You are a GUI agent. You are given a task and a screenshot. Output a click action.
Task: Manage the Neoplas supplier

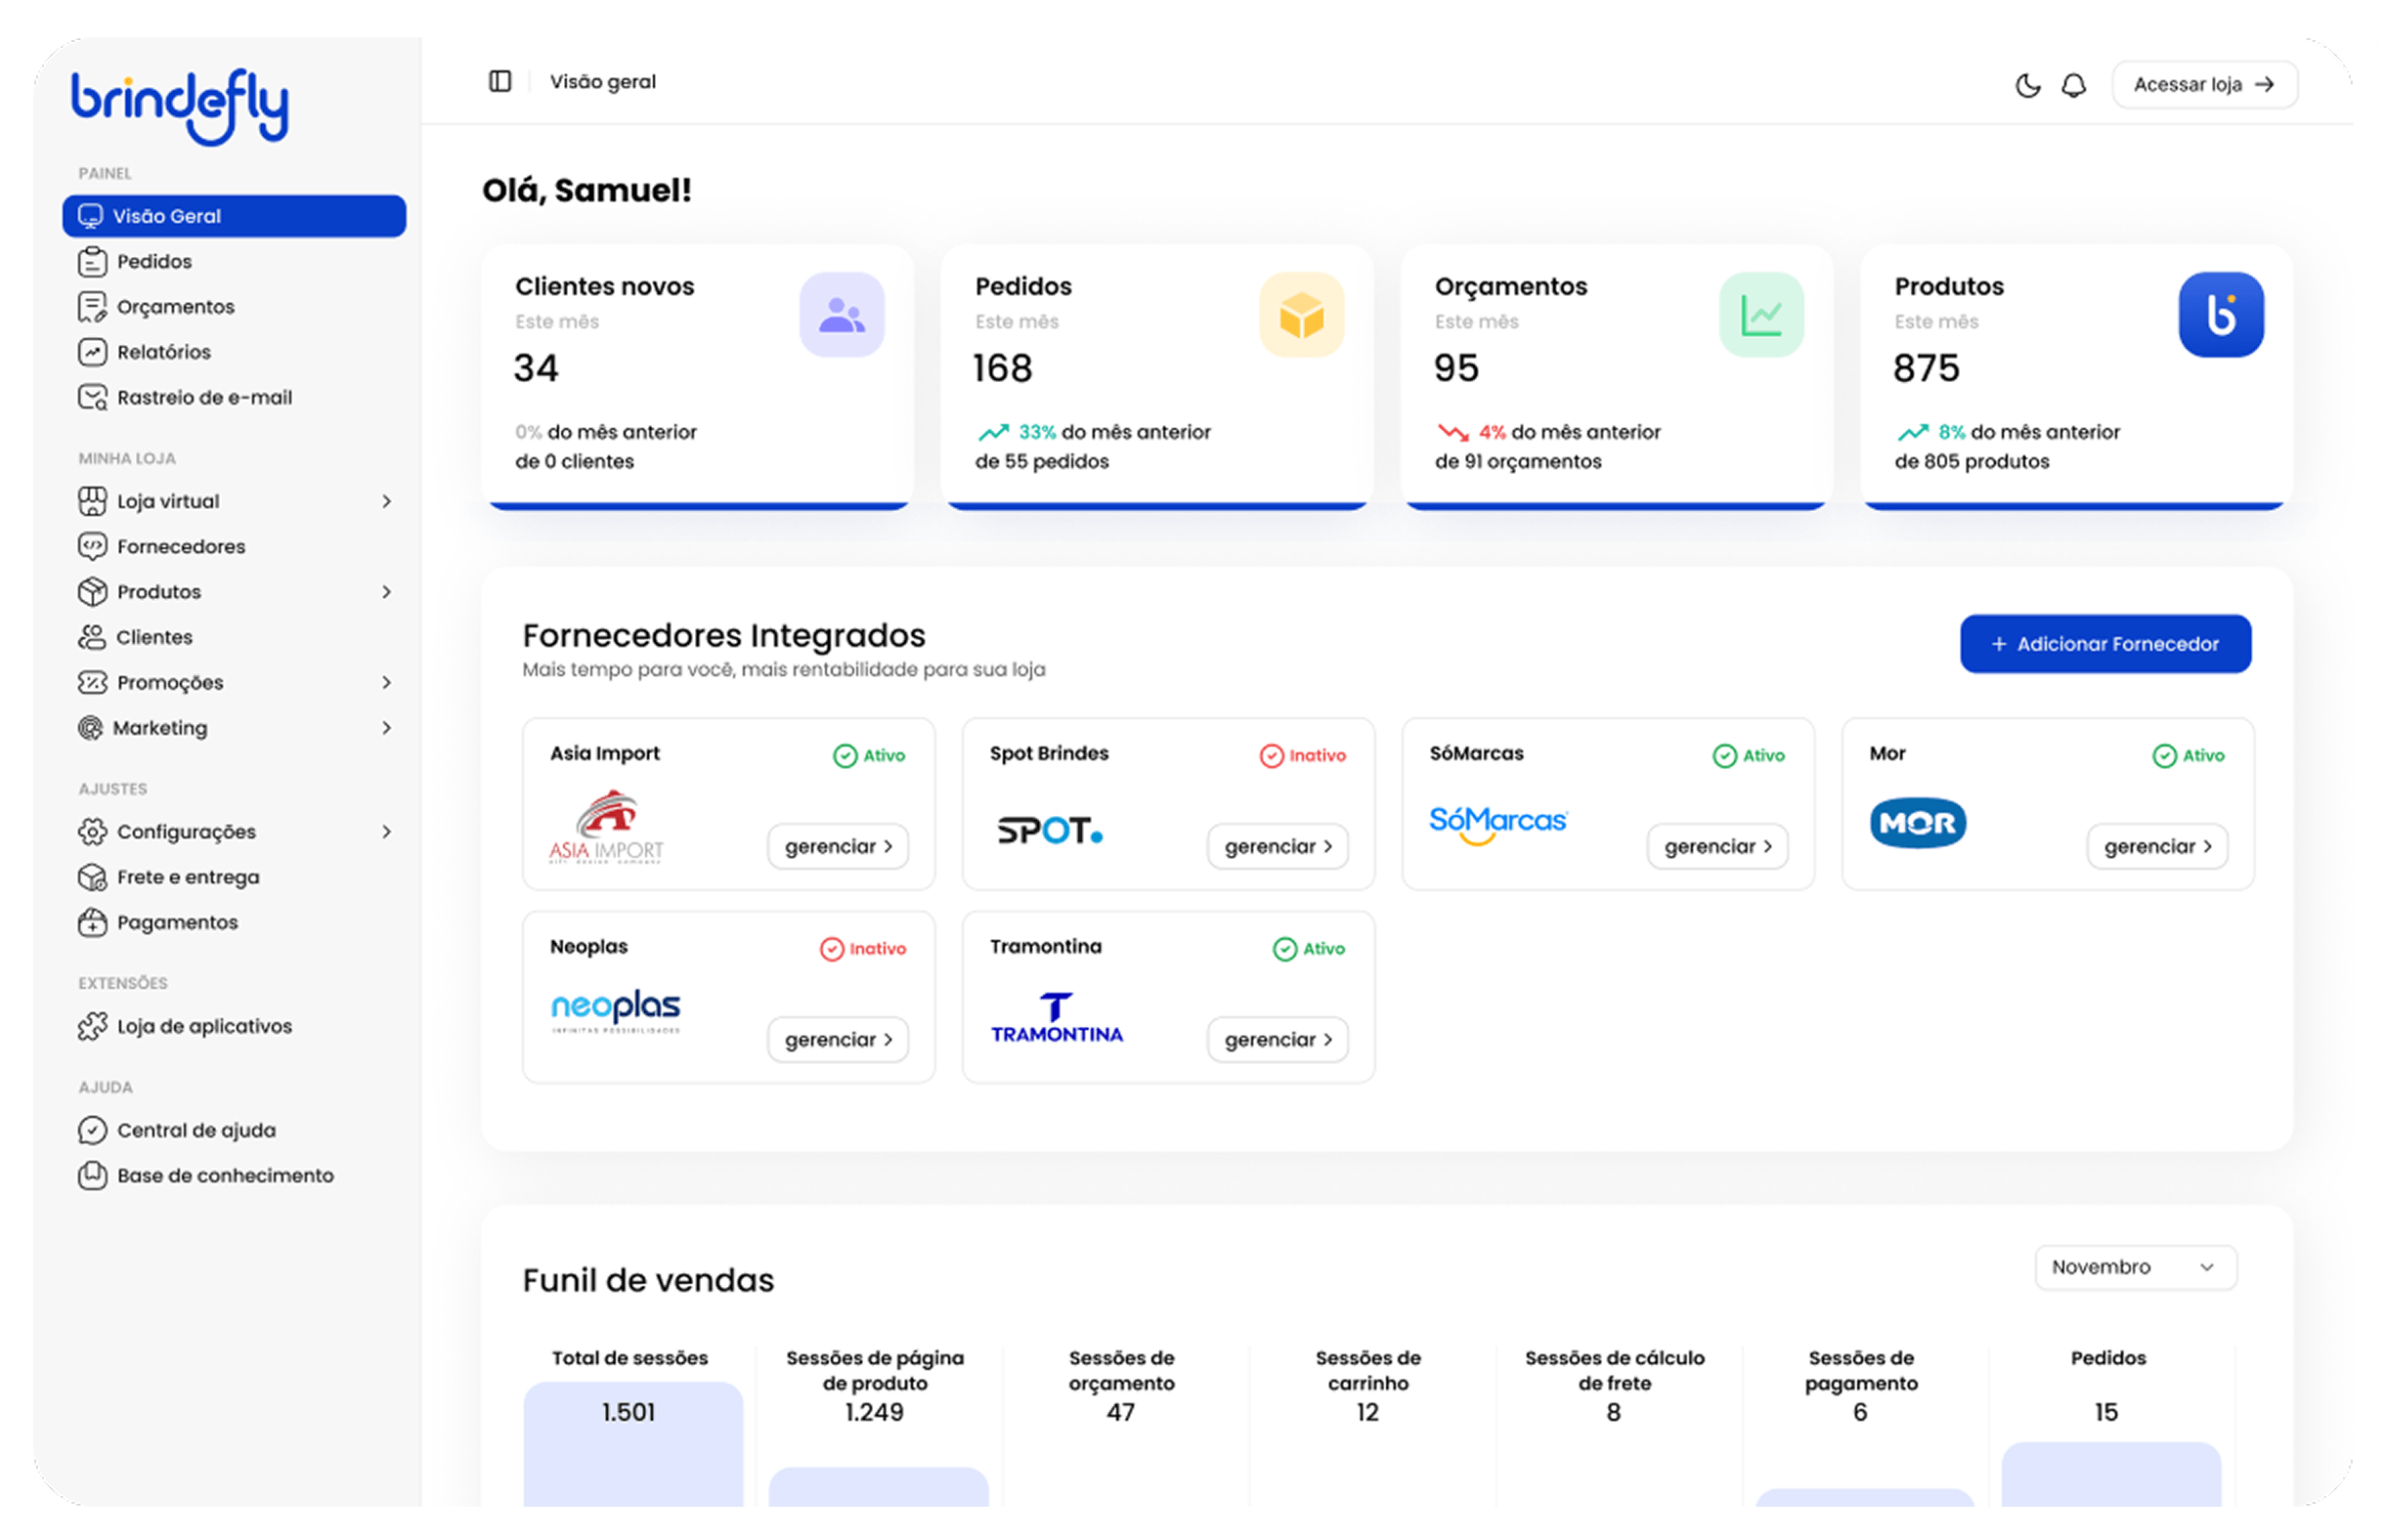coord(838,1040)
